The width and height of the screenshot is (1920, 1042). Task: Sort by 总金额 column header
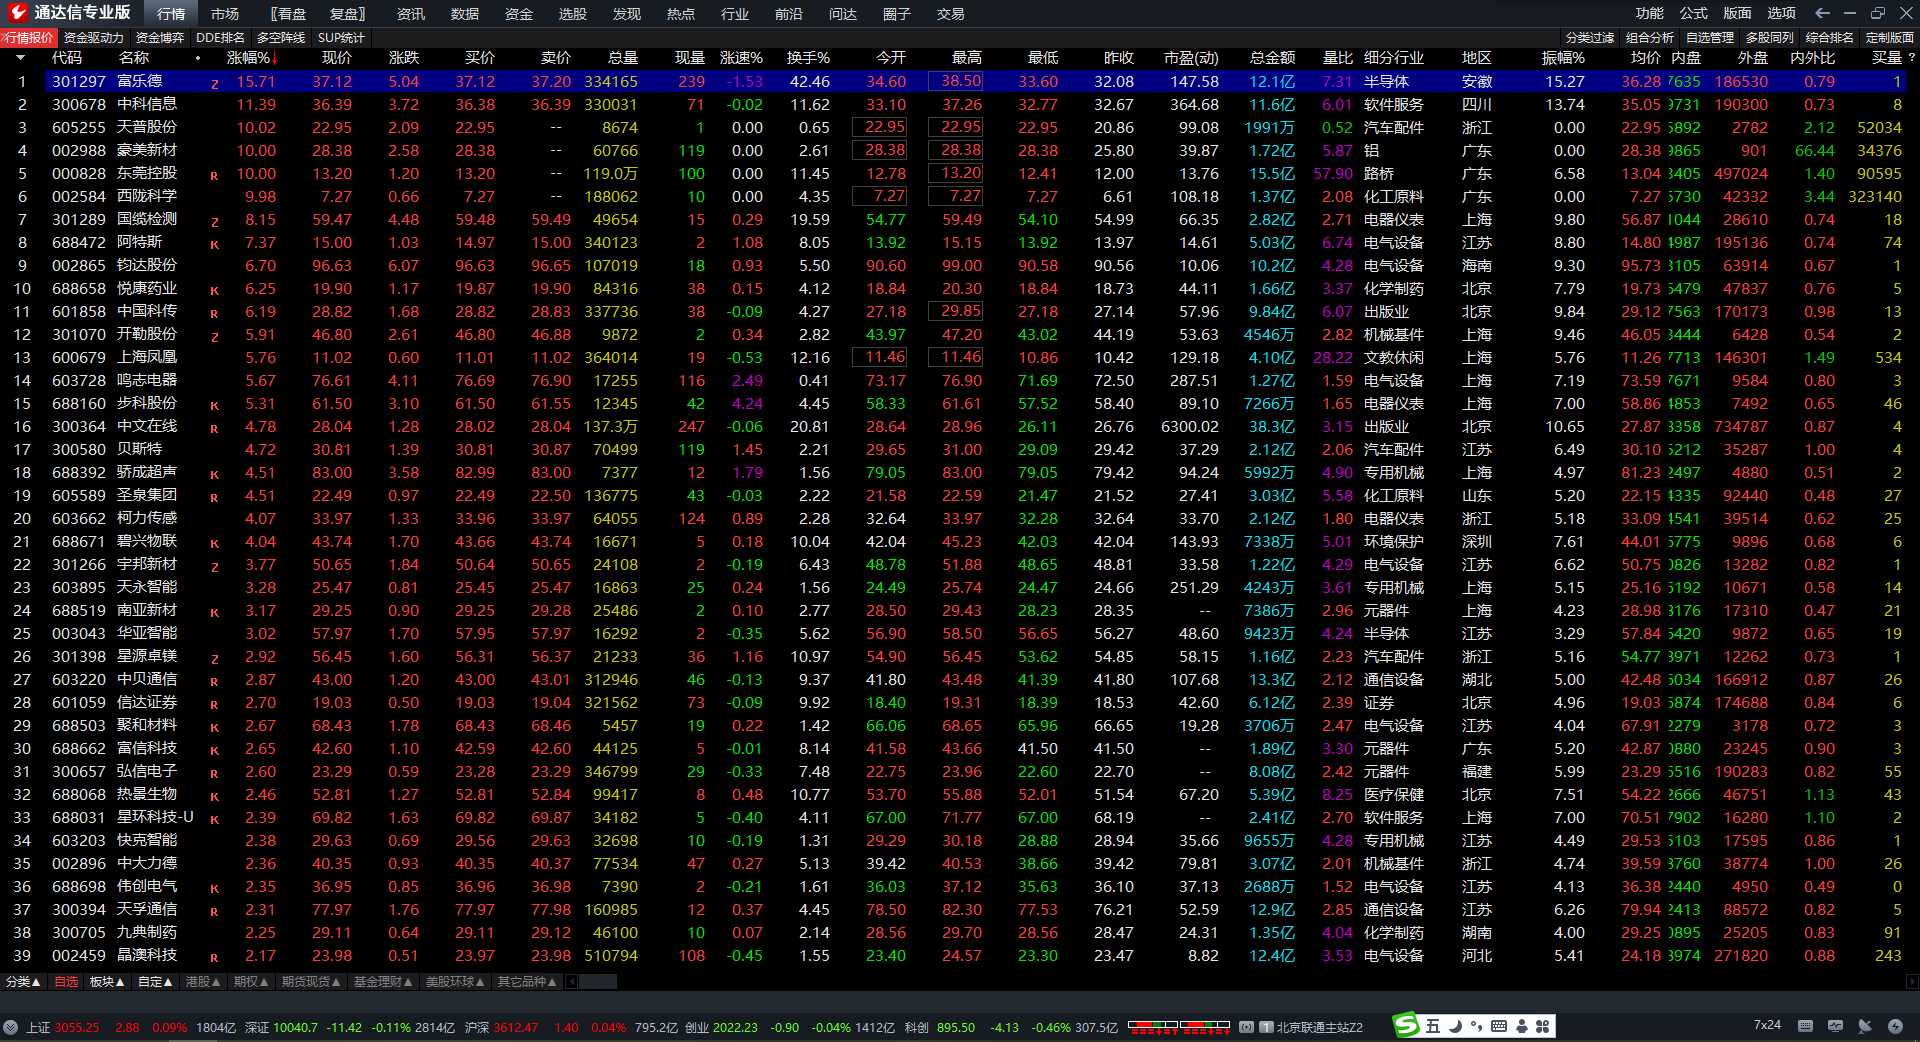click(x=1273, y=58)
